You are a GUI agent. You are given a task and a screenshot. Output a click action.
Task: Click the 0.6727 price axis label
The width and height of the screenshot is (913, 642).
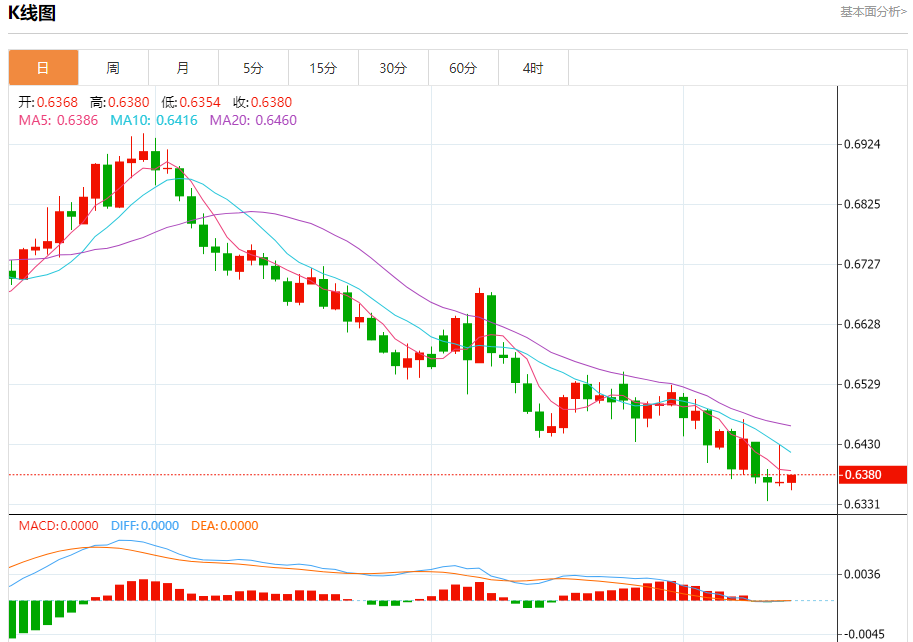862,264
